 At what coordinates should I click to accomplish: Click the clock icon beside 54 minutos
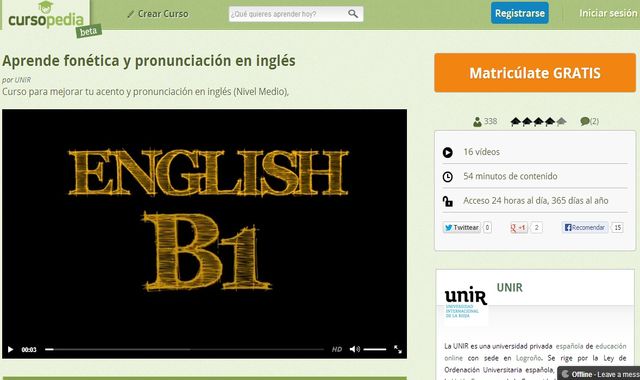(448, 177)
